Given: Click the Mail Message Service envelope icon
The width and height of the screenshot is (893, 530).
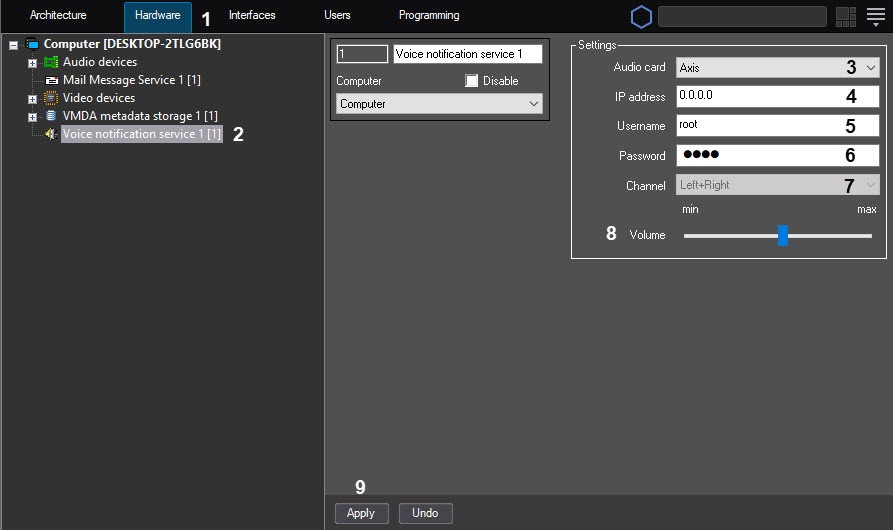Looking at the screenshot, I should tap(51, 80).
